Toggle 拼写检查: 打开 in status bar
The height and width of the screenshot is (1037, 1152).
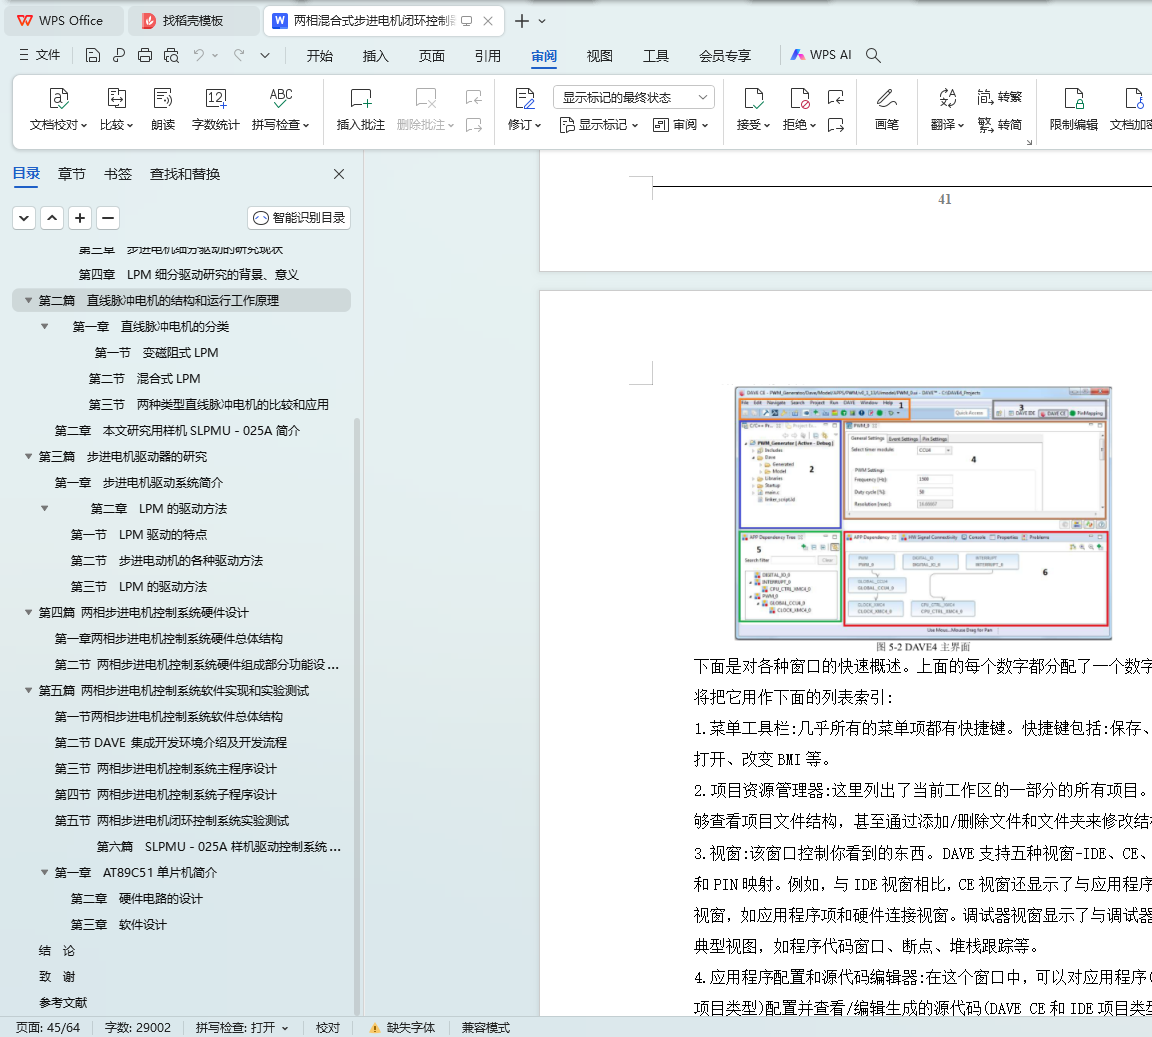[x=242, y=1027]
